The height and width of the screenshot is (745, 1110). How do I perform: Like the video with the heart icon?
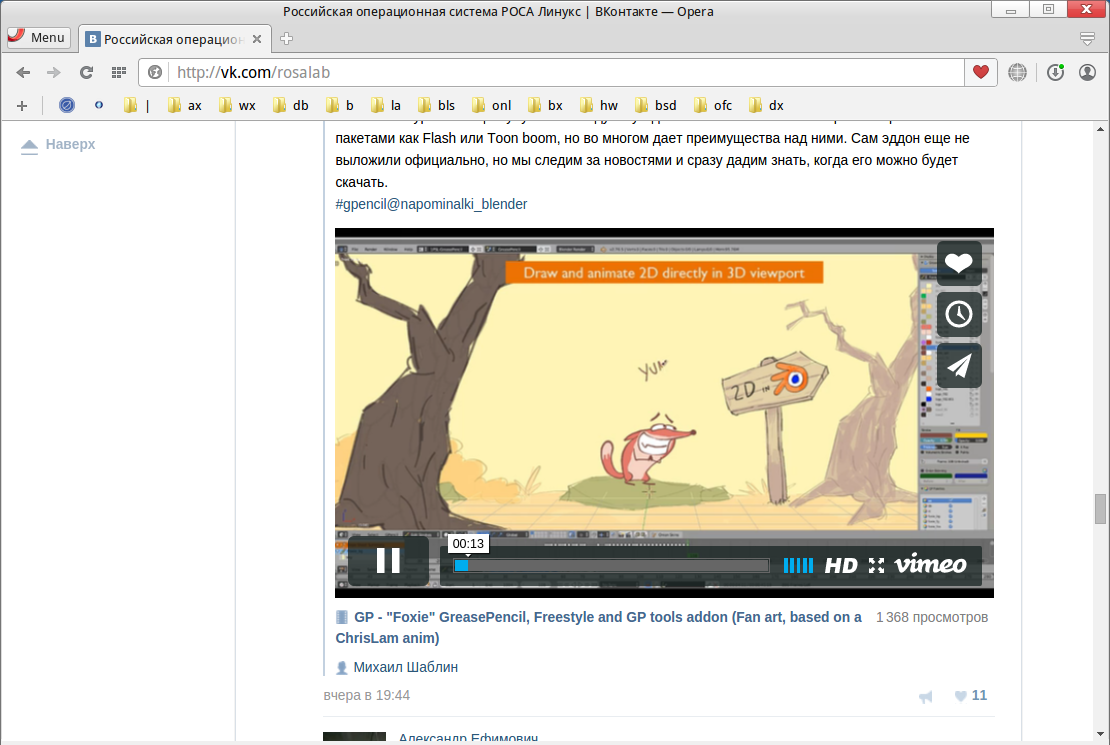[959, 263]
